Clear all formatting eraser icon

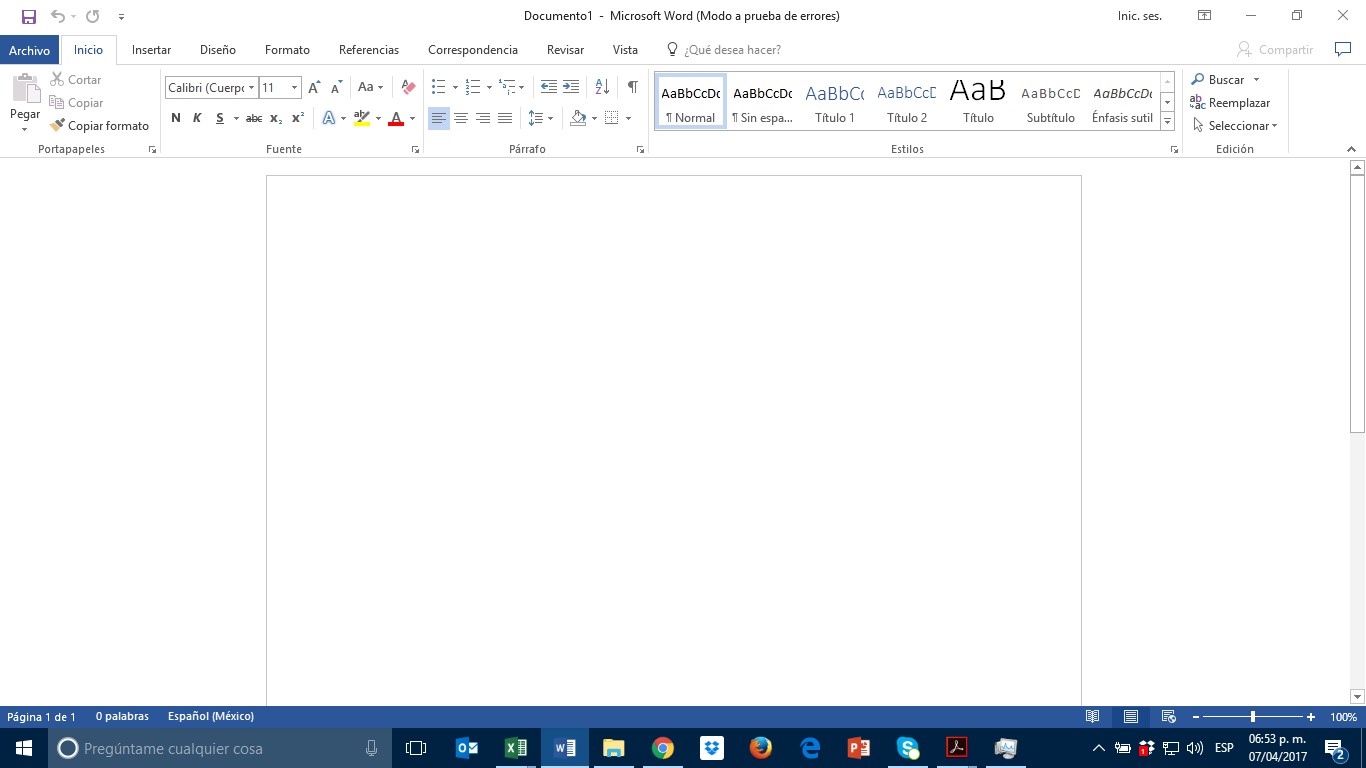408,88
